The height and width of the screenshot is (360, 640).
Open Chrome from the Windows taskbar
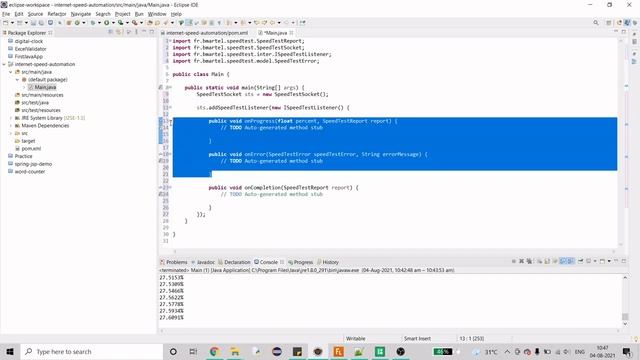214,351
